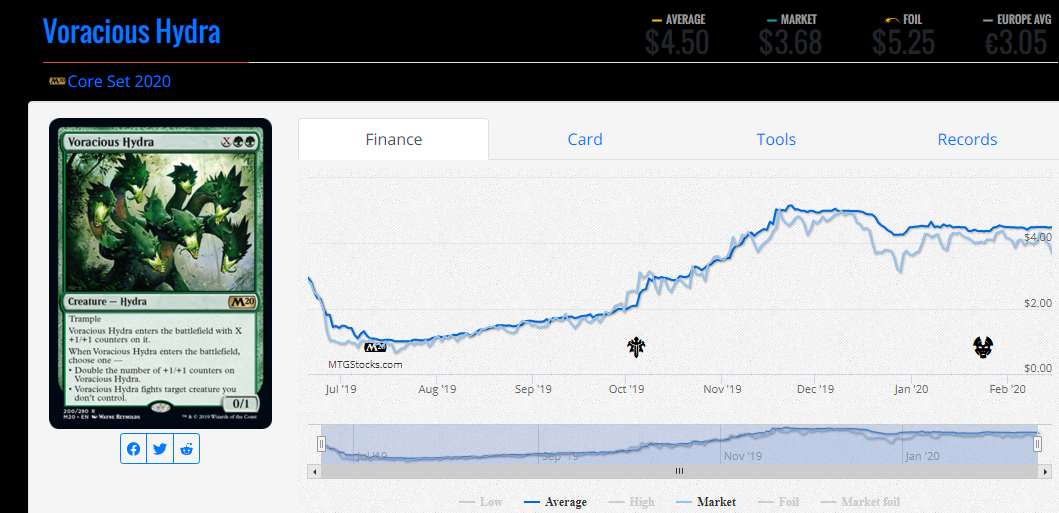The image size is (1059, 513).
Task: Switch to the Card tab
Action: coord(585,140)
